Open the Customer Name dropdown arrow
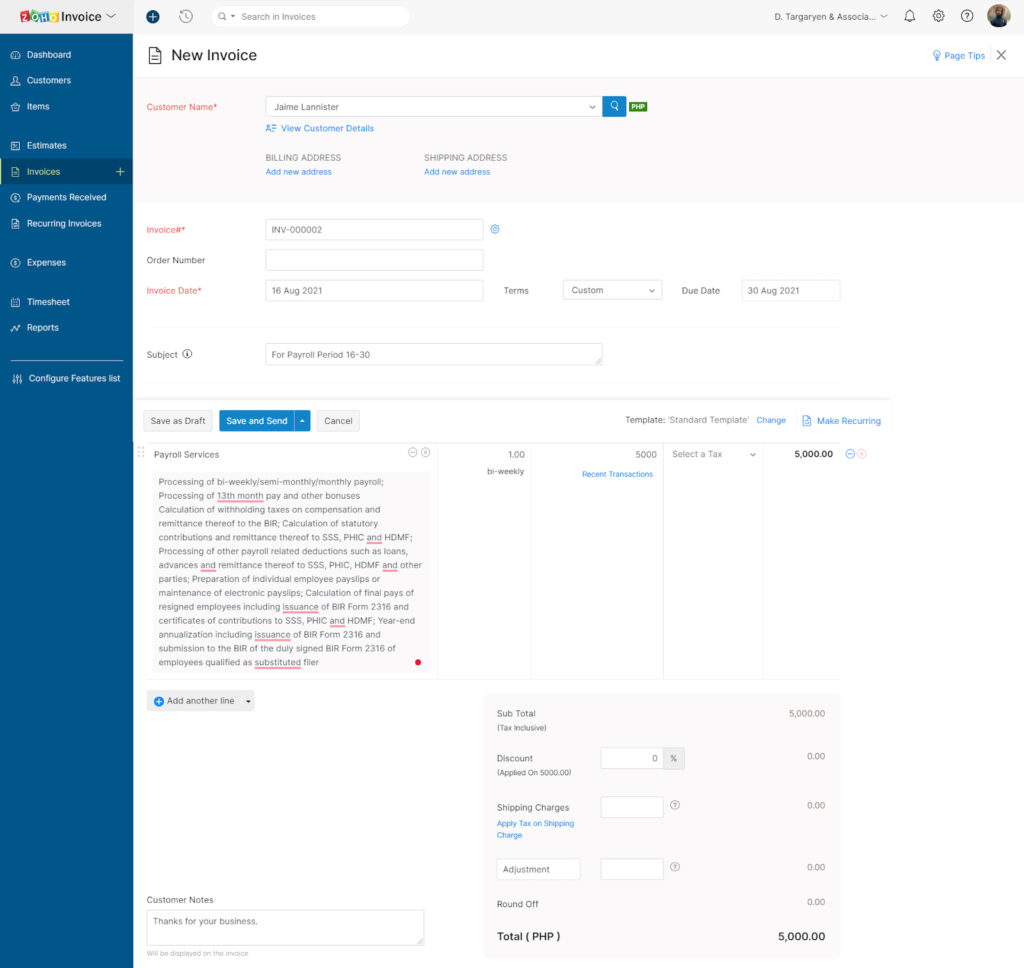This screenshot has width=1024, height=968. [x=592, y=105]
